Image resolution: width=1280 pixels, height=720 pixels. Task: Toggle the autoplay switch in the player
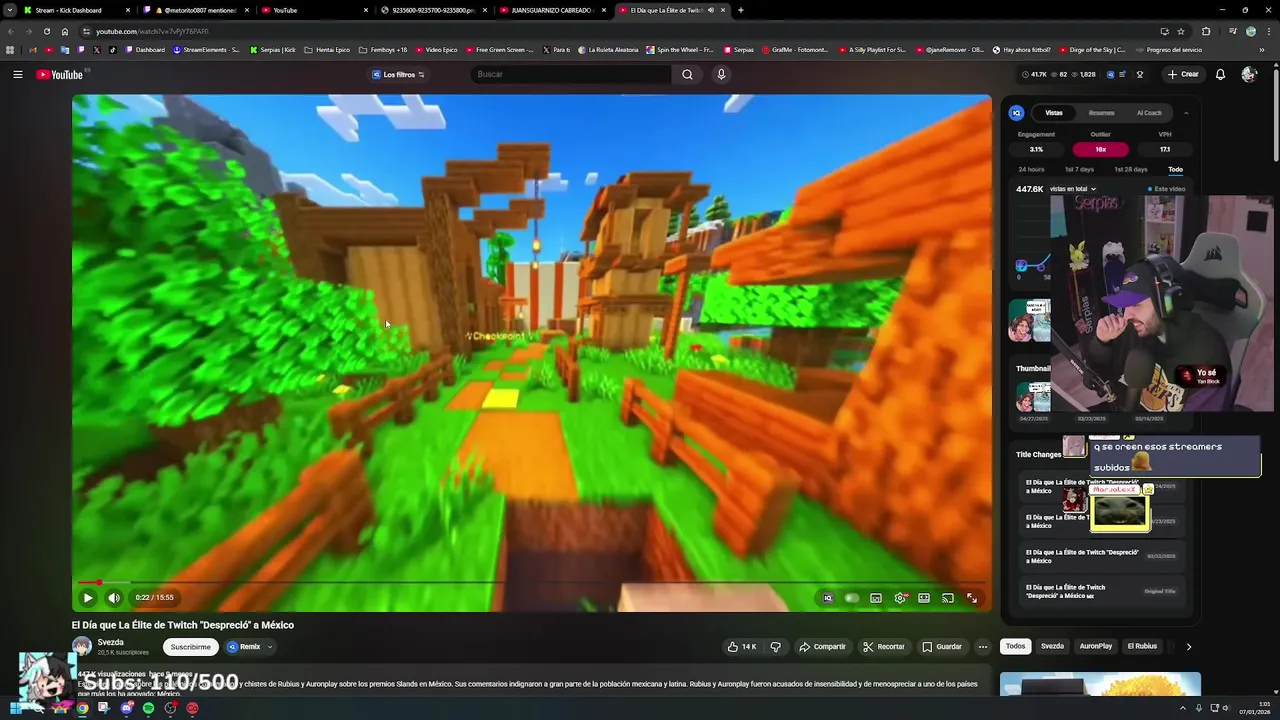(x=851, y=598)
